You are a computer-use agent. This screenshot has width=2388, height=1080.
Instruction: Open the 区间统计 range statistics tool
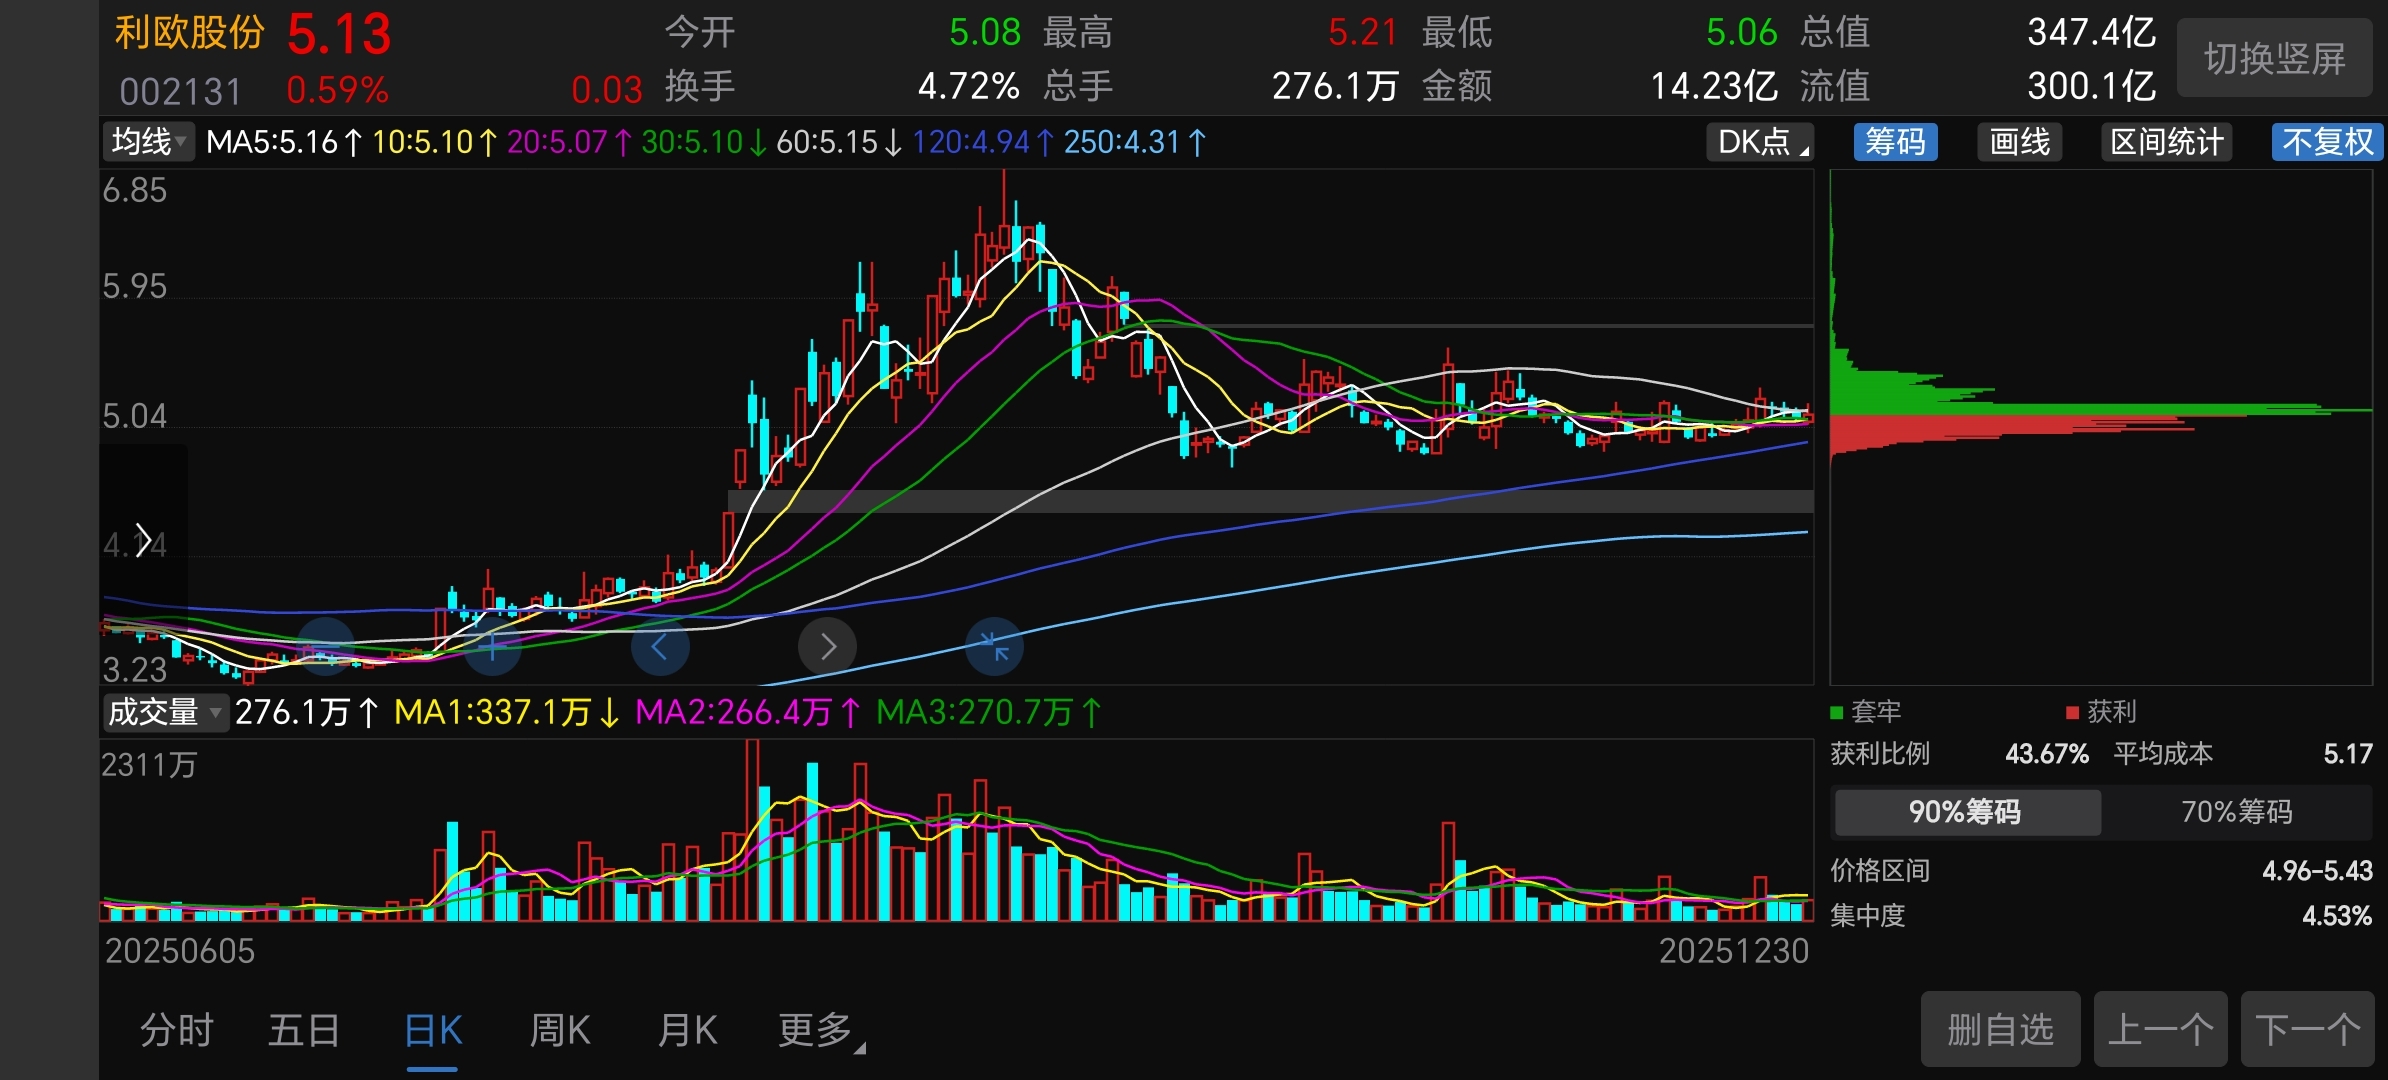click(x=2166, y=142)
